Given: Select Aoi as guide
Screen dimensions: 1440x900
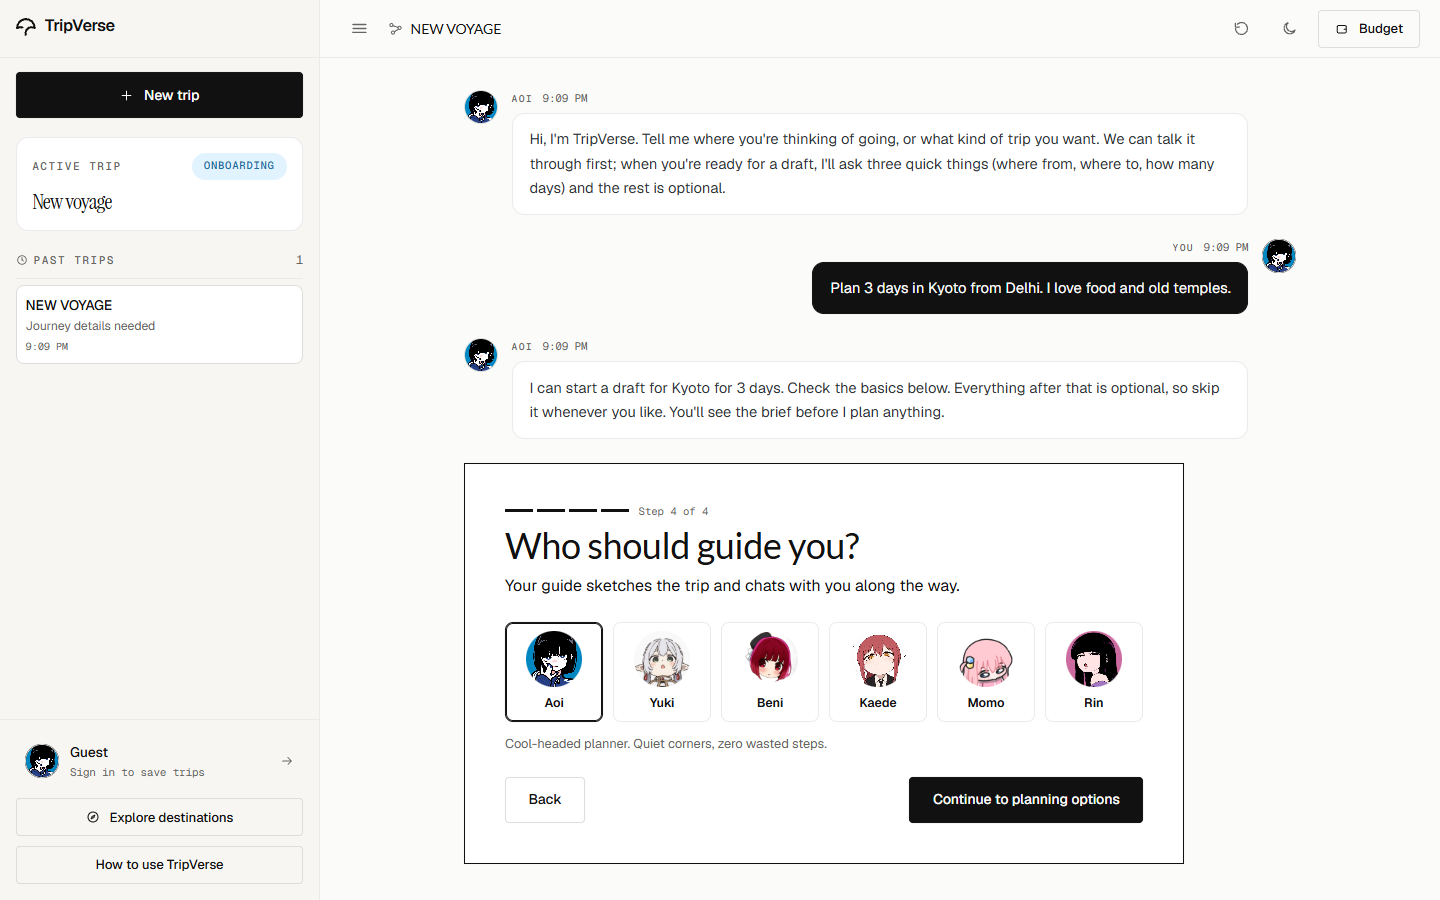Looking at the screenshot, I should [554, 672].
